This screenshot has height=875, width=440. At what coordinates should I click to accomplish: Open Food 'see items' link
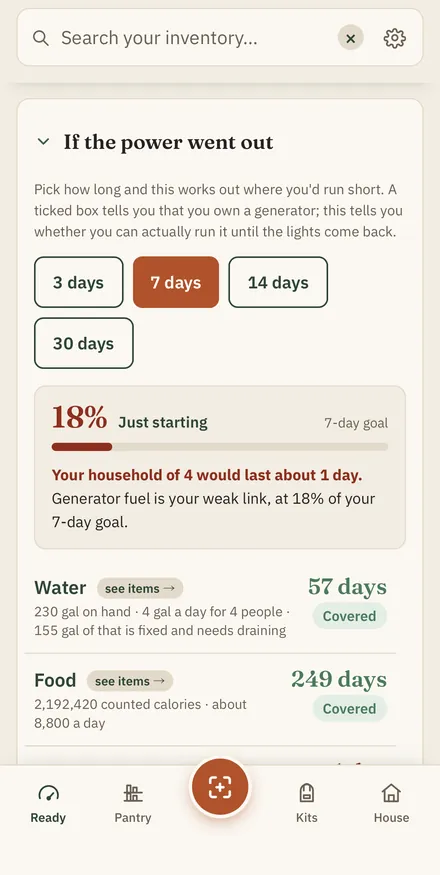[130, 681]
